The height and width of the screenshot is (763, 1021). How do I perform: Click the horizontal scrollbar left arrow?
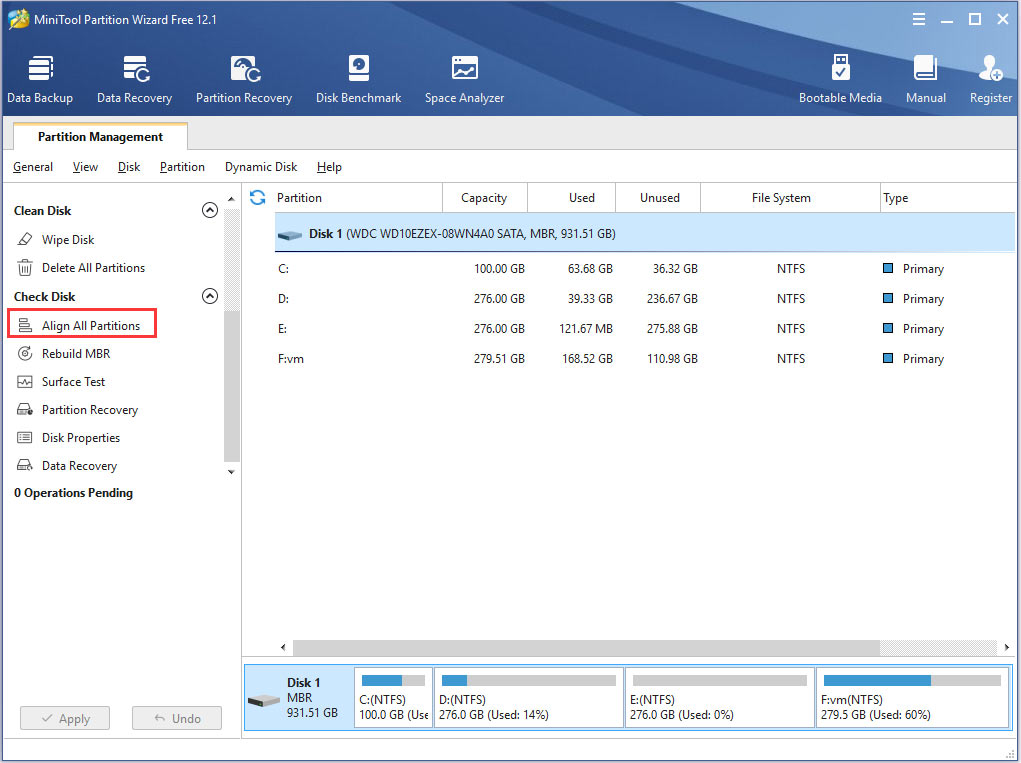pos(283,647)
